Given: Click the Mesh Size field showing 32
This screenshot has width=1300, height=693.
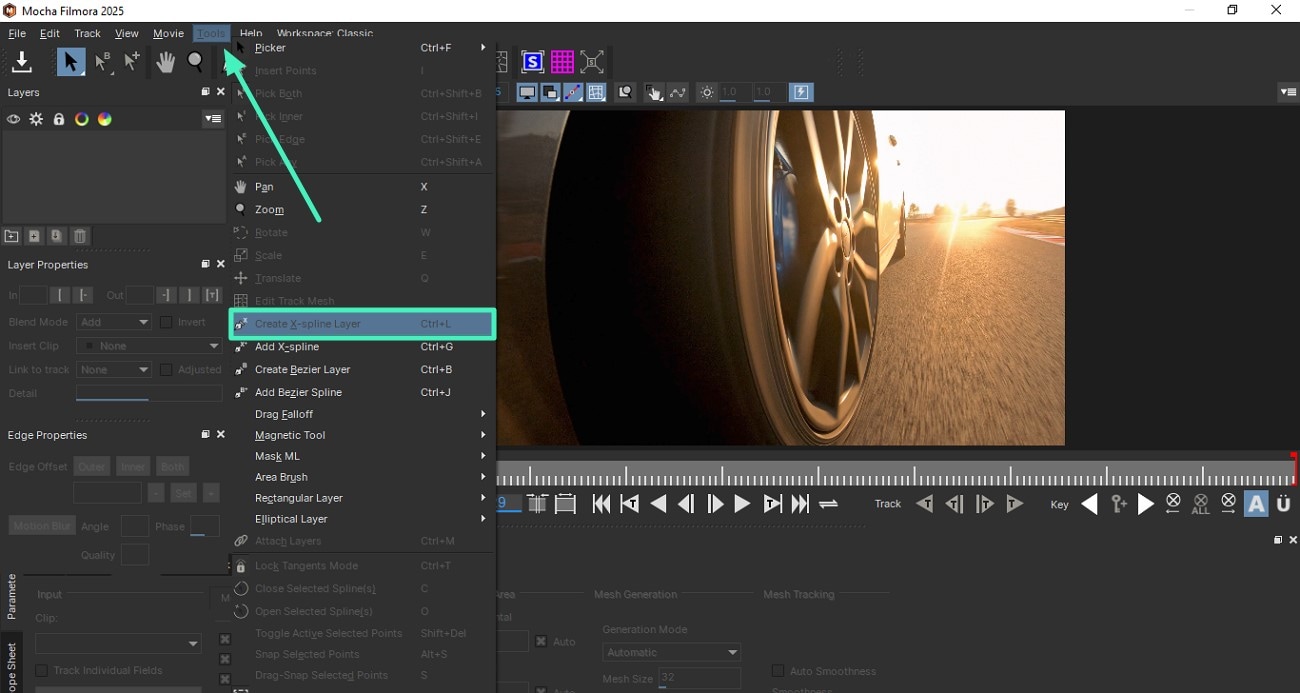Looking at the screenshot, I should pos(700,678).
